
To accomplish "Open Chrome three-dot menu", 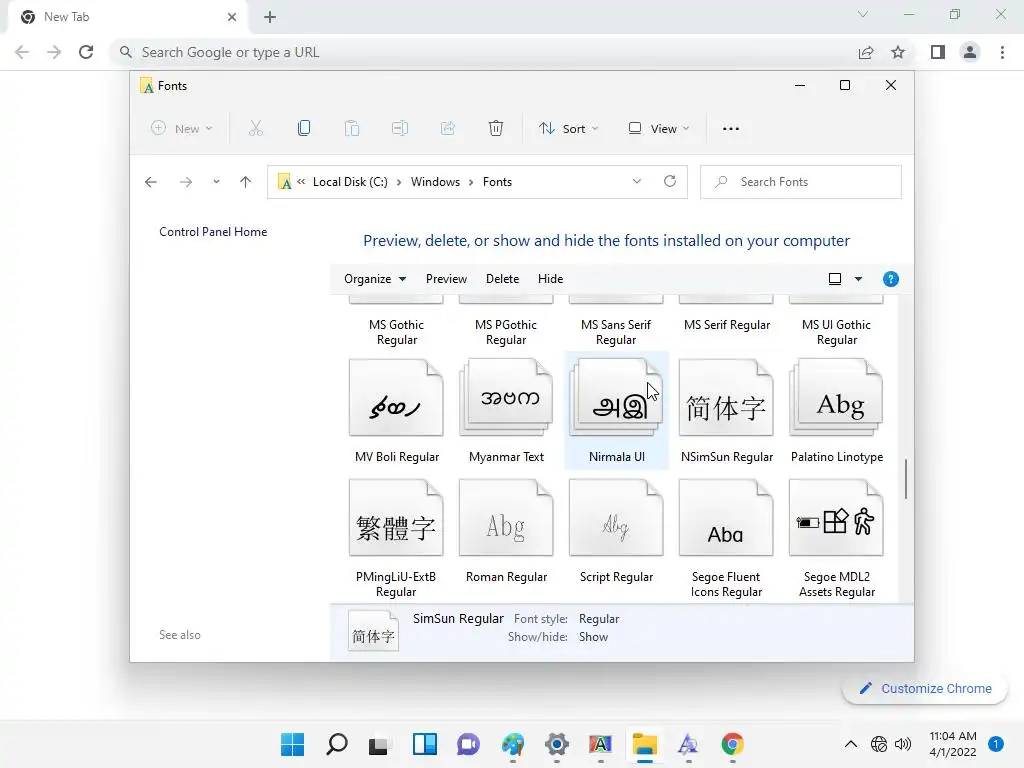I will tap(1002, 52).
